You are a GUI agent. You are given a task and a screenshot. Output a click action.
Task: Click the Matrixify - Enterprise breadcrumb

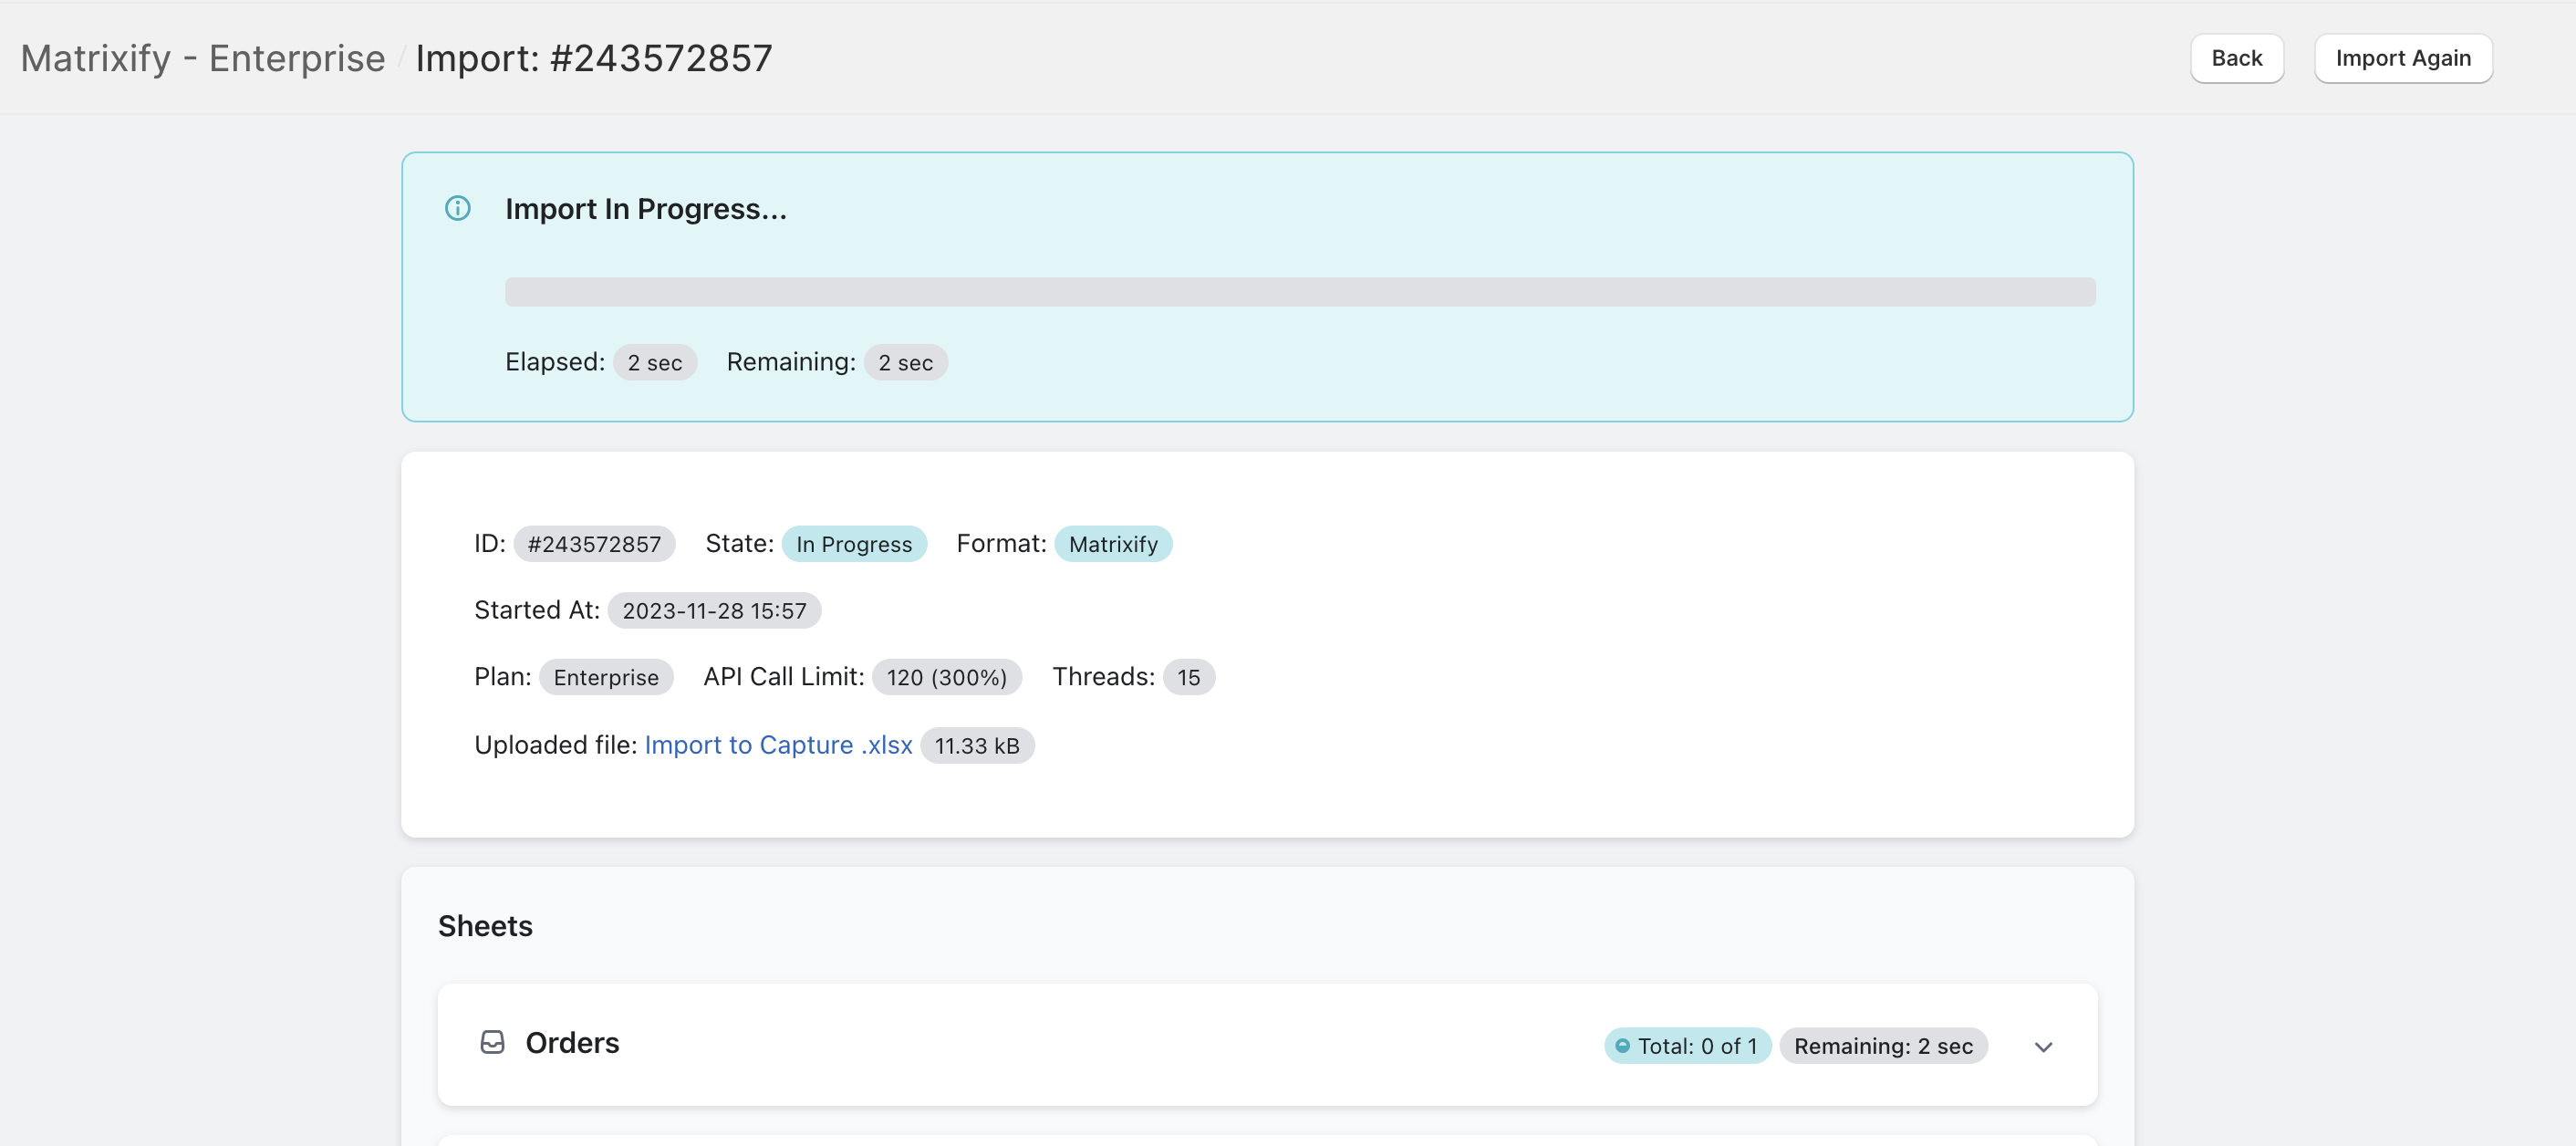[203, 58]
